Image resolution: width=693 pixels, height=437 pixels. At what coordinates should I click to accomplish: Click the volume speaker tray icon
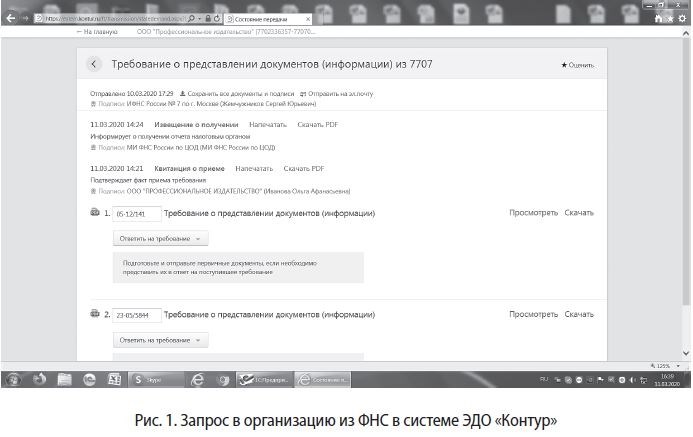coord(632,380)
